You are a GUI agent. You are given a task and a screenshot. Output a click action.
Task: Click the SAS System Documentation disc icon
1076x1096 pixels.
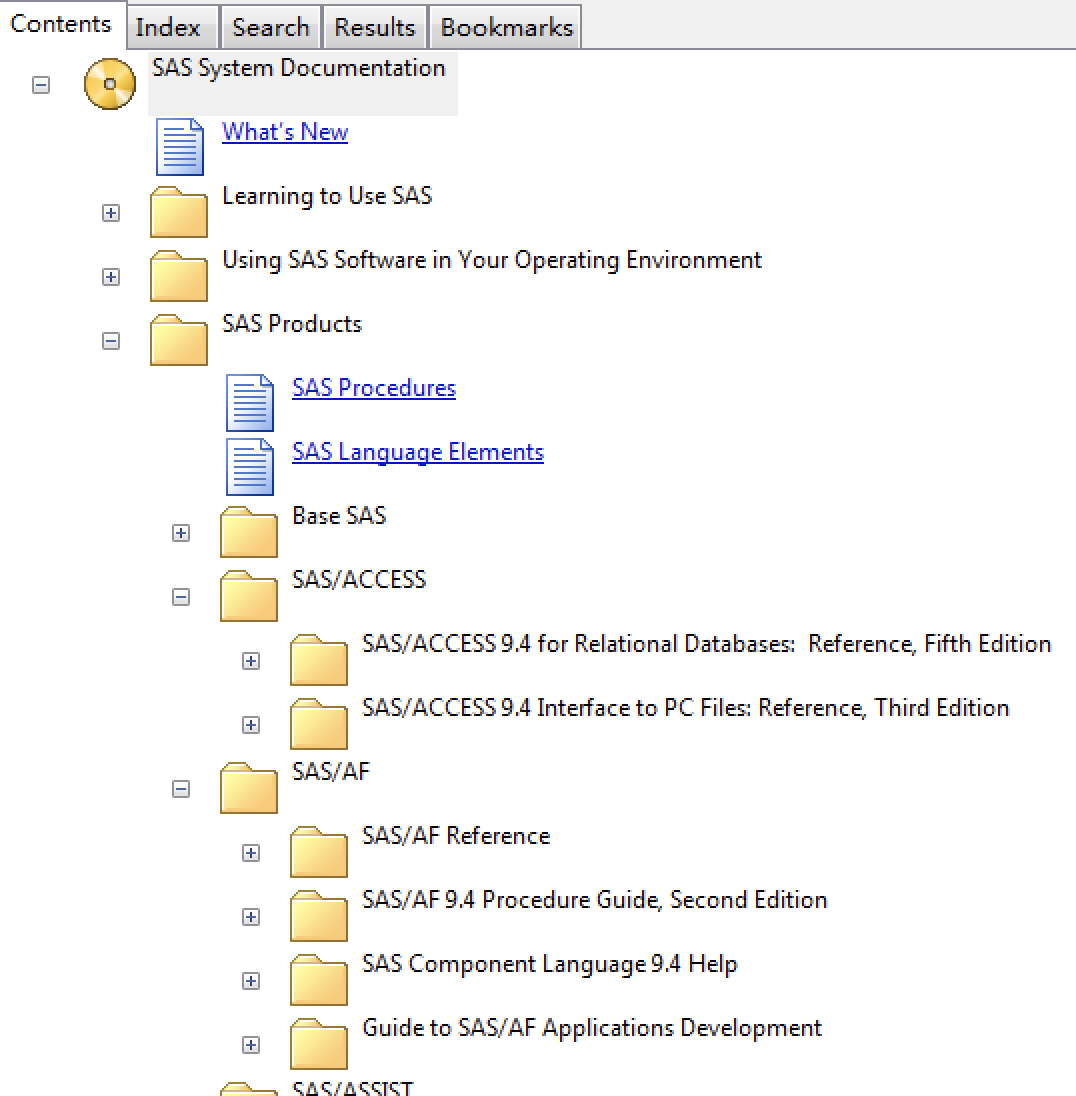[x=110, y=84]
